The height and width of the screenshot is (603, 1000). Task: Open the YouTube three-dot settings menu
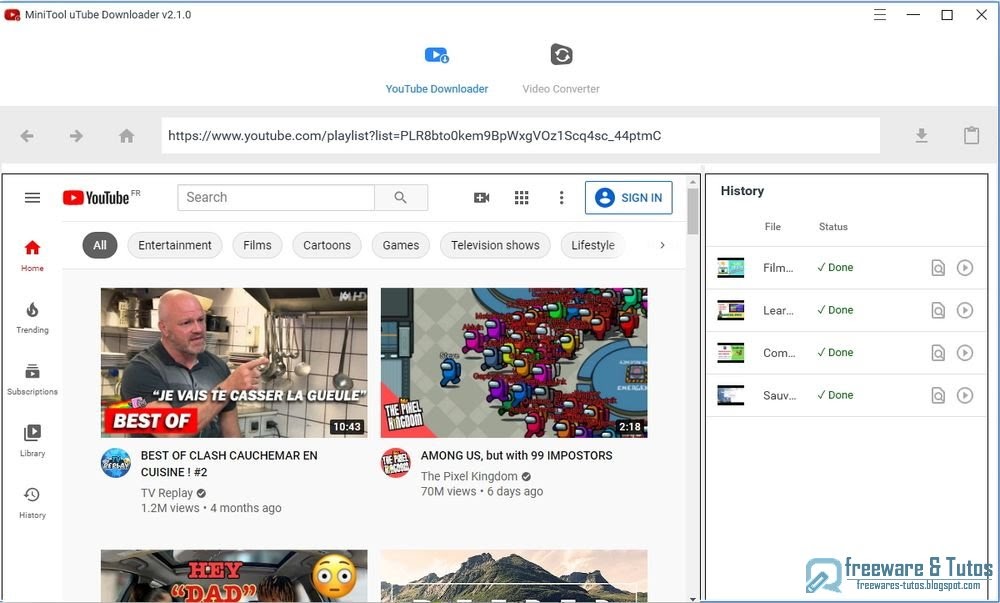coord(561,198)
